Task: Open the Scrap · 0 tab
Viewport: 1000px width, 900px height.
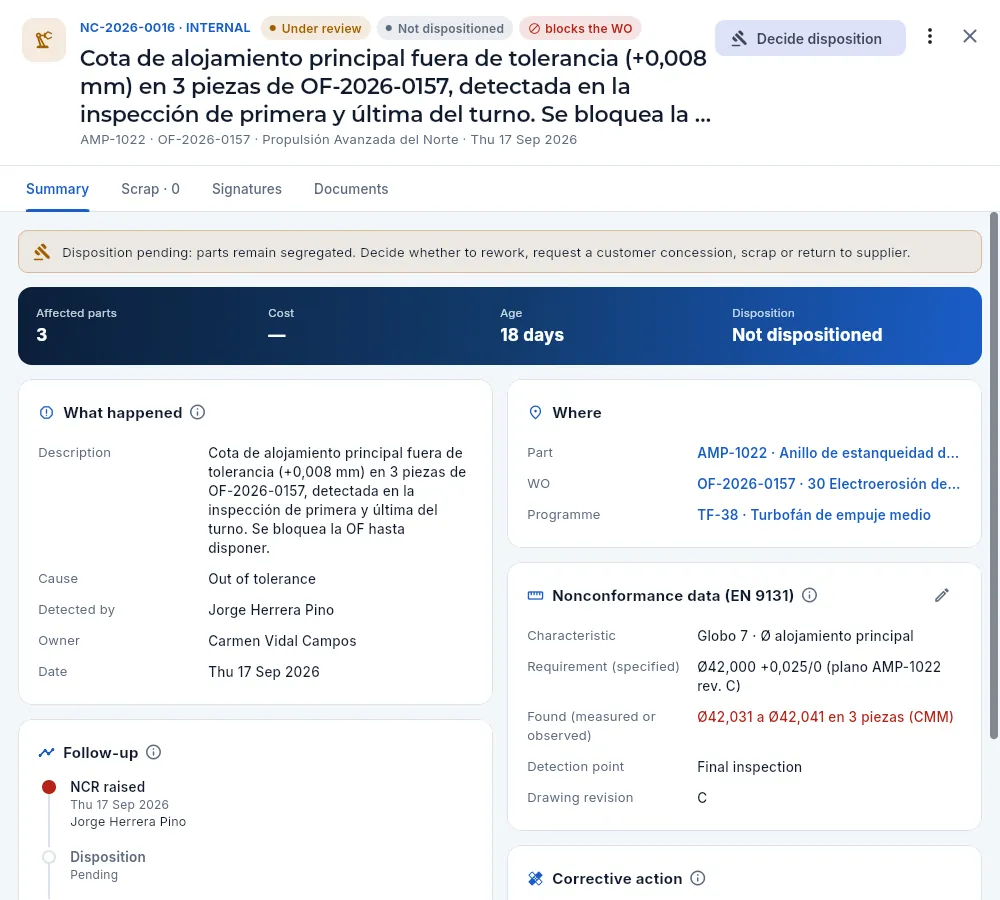Action: [x=151, y=189]
